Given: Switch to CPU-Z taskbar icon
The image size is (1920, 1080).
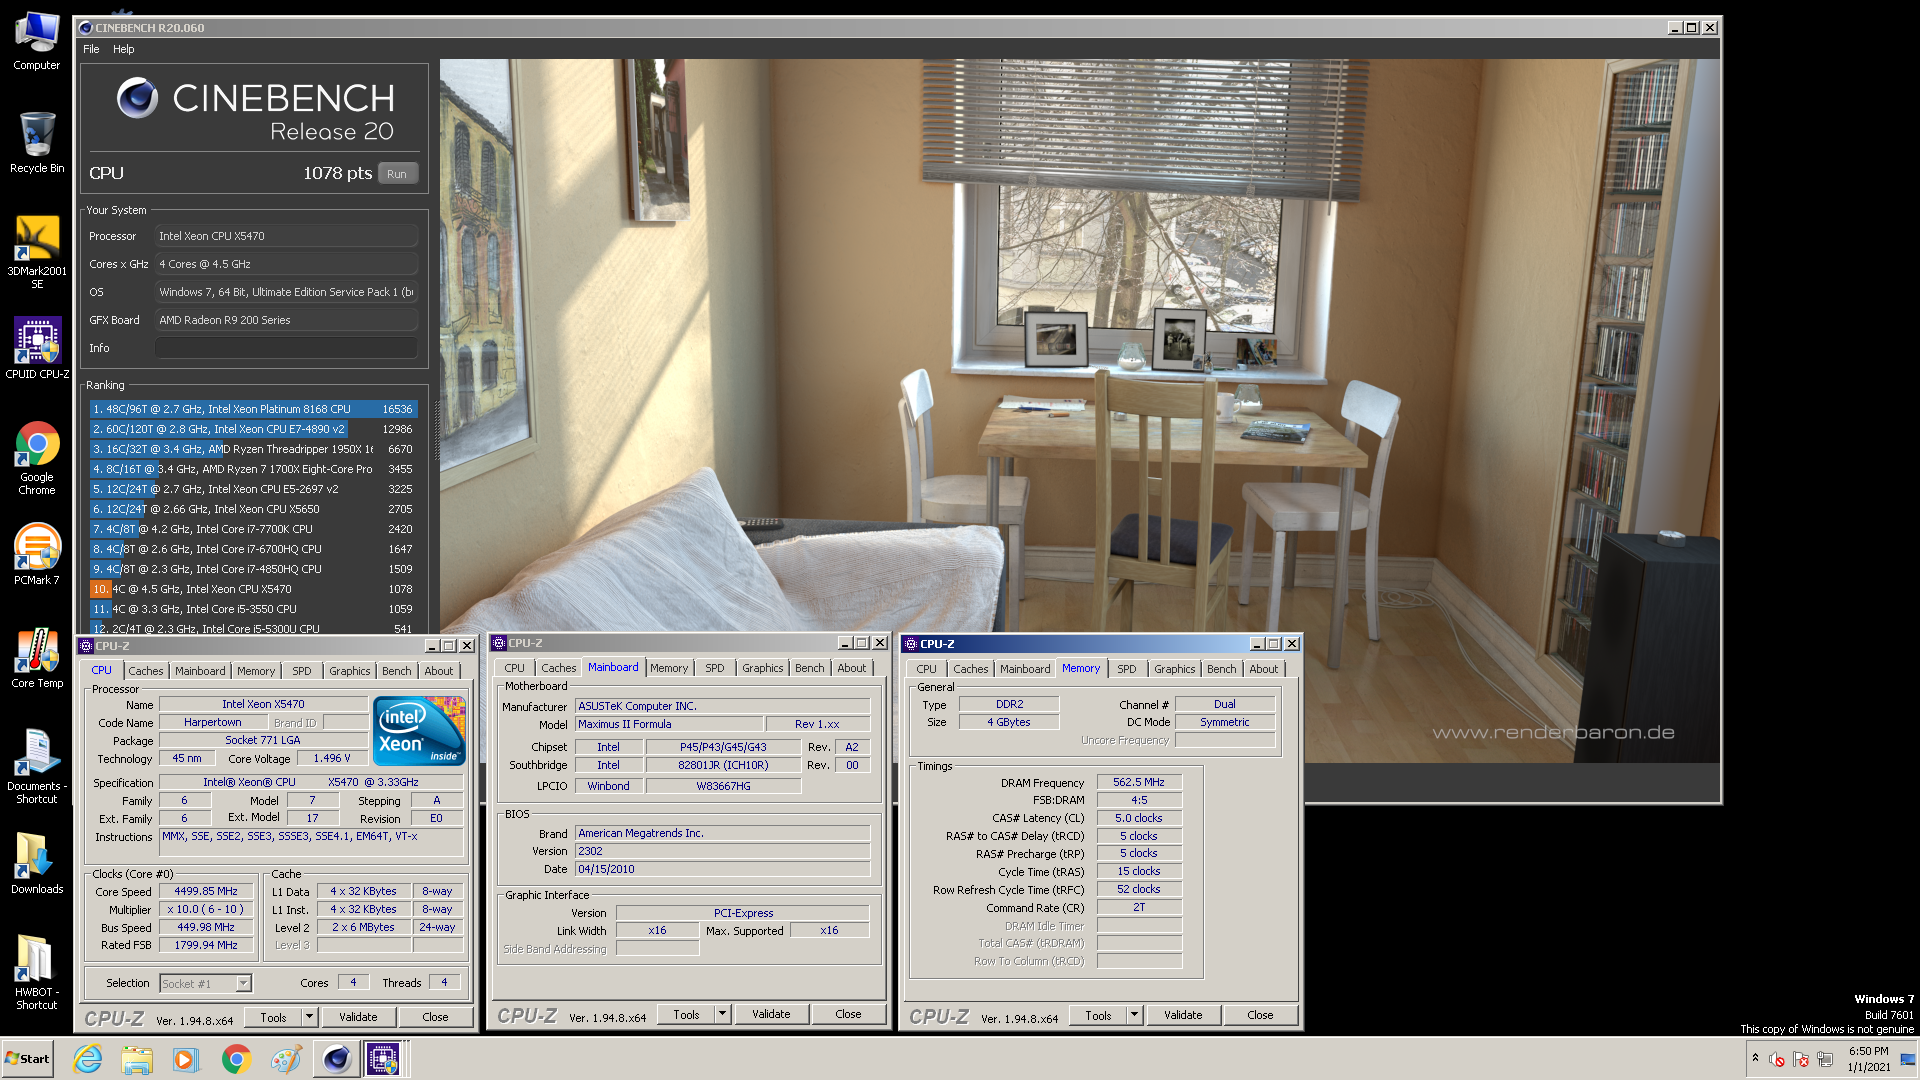Looking at the screenshot, I should point(383,1059).
